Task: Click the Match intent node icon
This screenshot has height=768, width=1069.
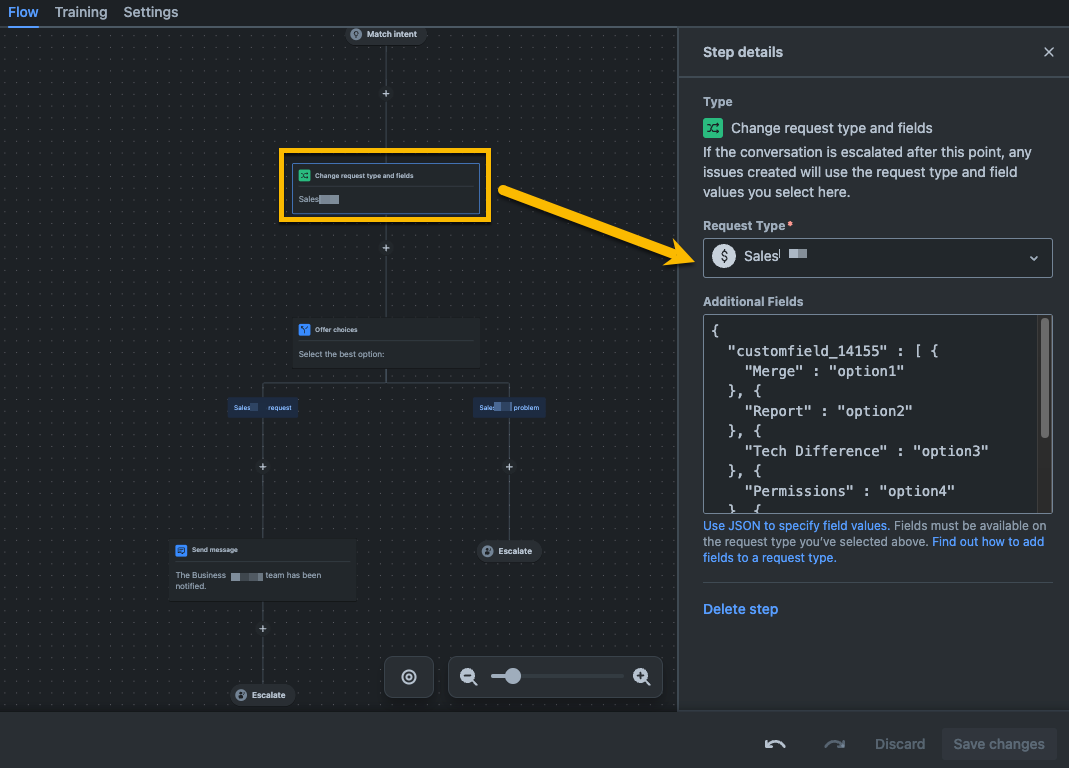Action: (x=356, y=34)
